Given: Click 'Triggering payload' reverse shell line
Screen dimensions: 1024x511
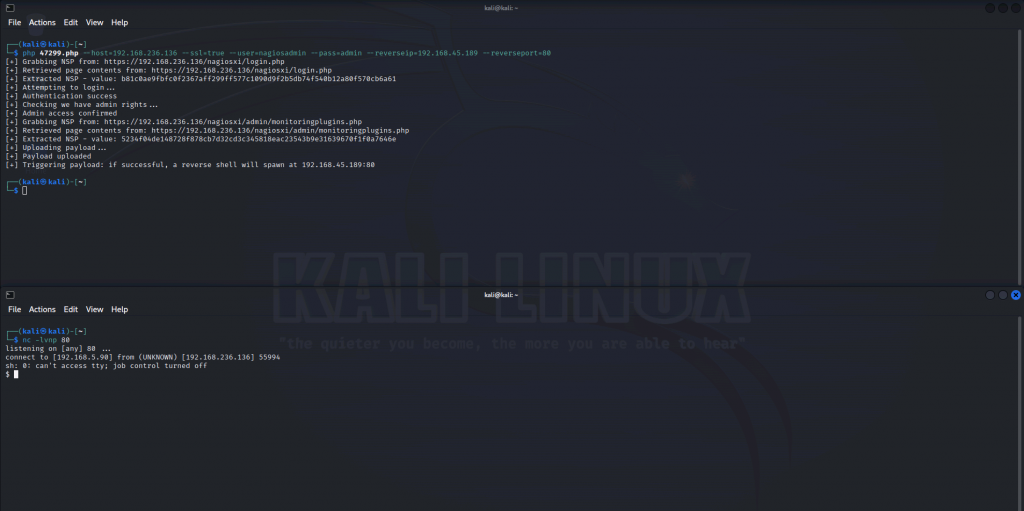Looking at the screenshot, I should pos(190,165).
